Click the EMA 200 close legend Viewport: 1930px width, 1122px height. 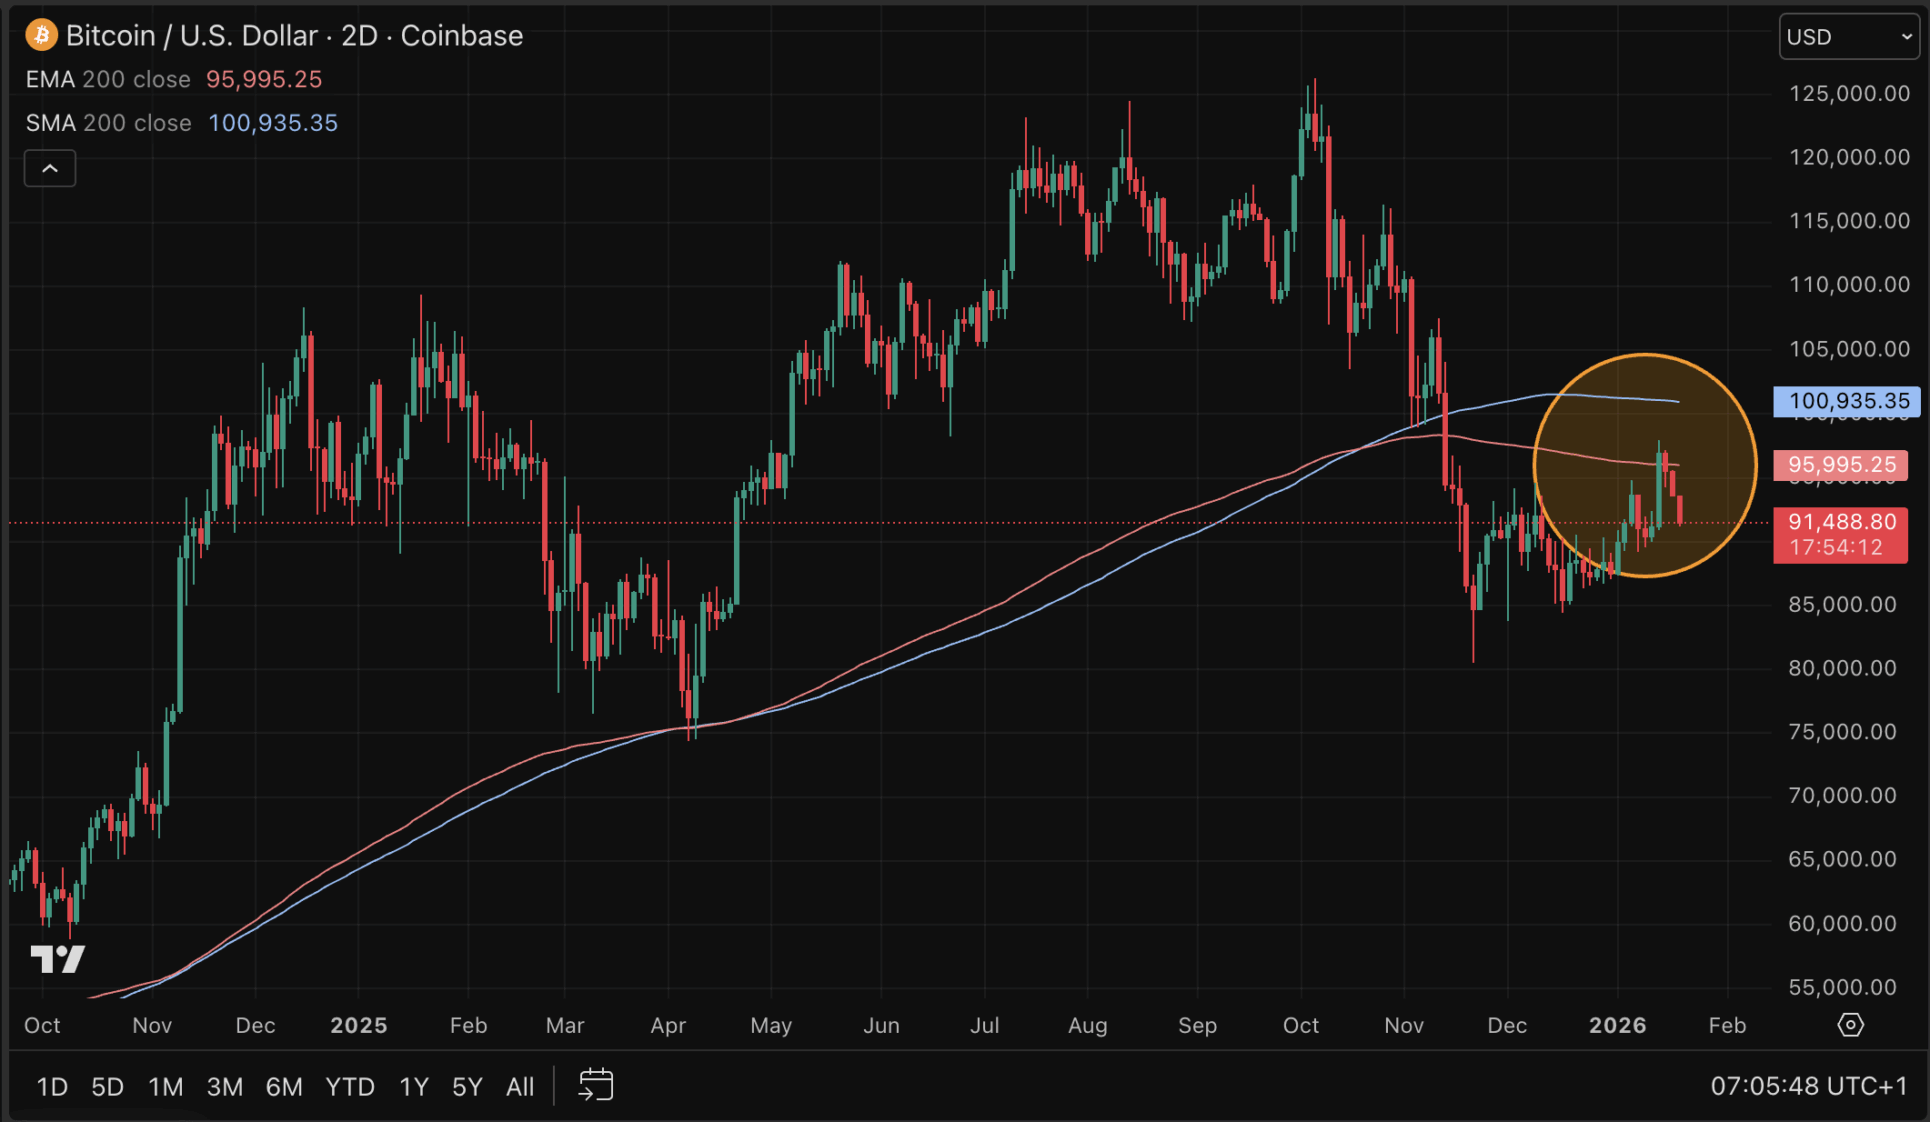(x=108, y=79)
